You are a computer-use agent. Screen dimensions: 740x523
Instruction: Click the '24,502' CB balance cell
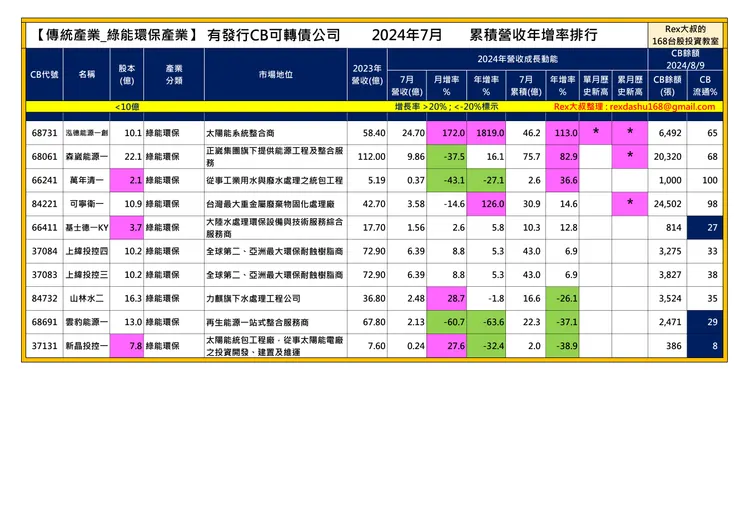pos(667,204)
